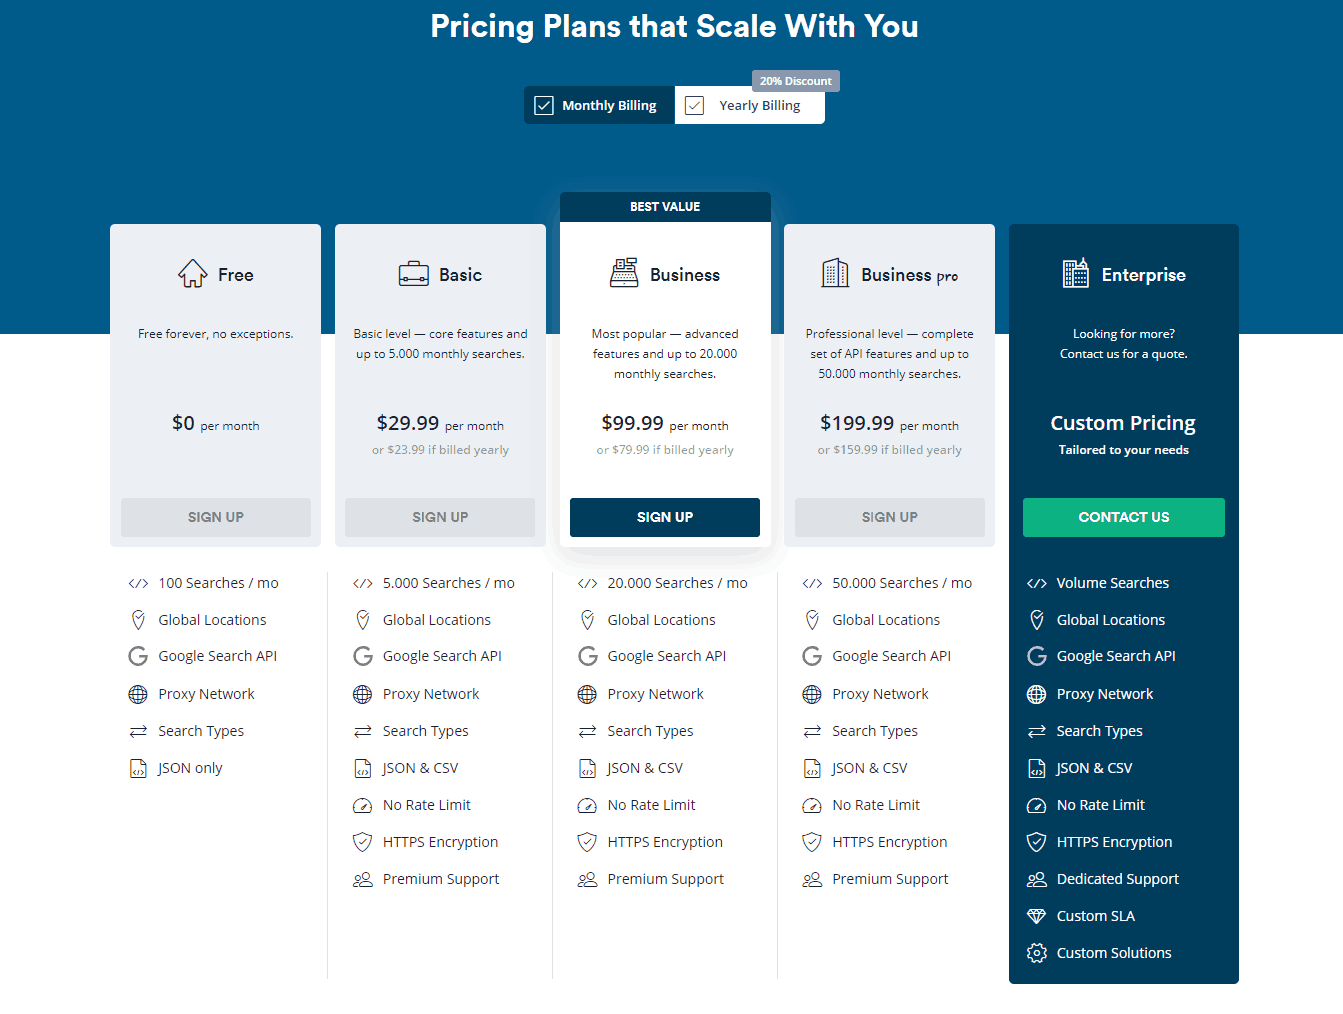Image resolution: width=1343 pixels, height=1014 pixels.
Task: Switch to the Yearly Billing option
Action: [x=759, y=106]
